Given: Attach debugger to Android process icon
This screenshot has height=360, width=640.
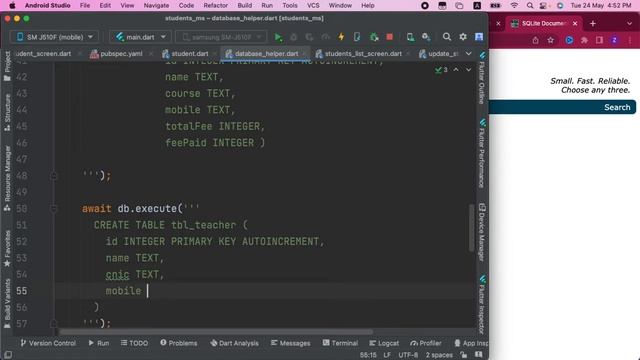Looking at the screenshot, I should [x=374, y=37].
